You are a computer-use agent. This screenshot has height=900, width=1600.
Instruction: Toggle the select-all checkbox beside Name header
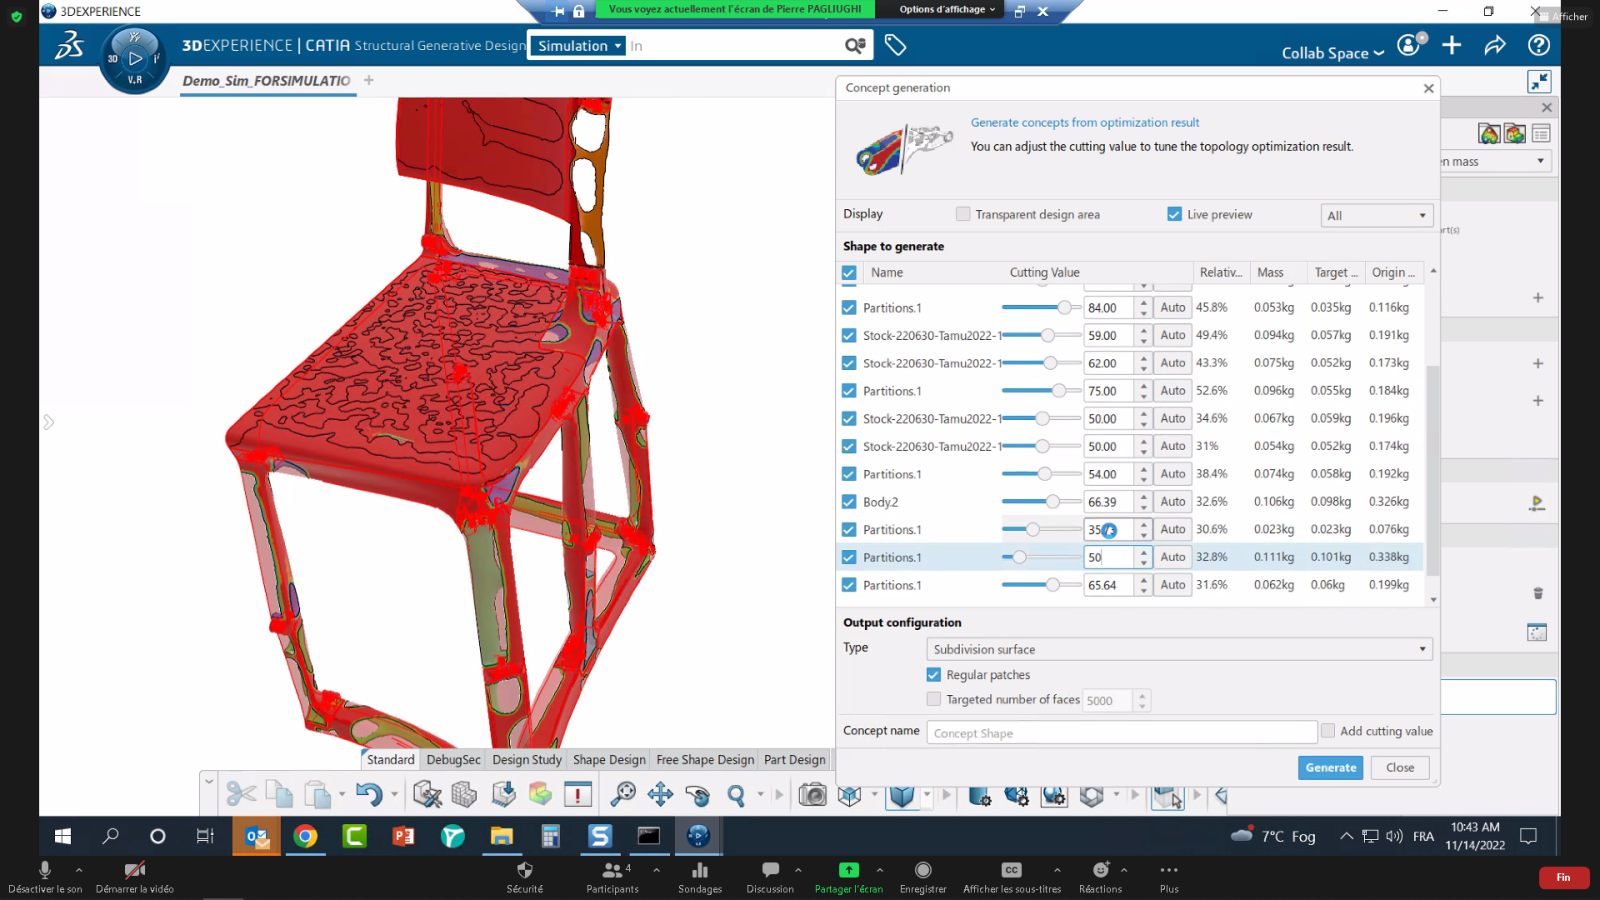(849, 273)
